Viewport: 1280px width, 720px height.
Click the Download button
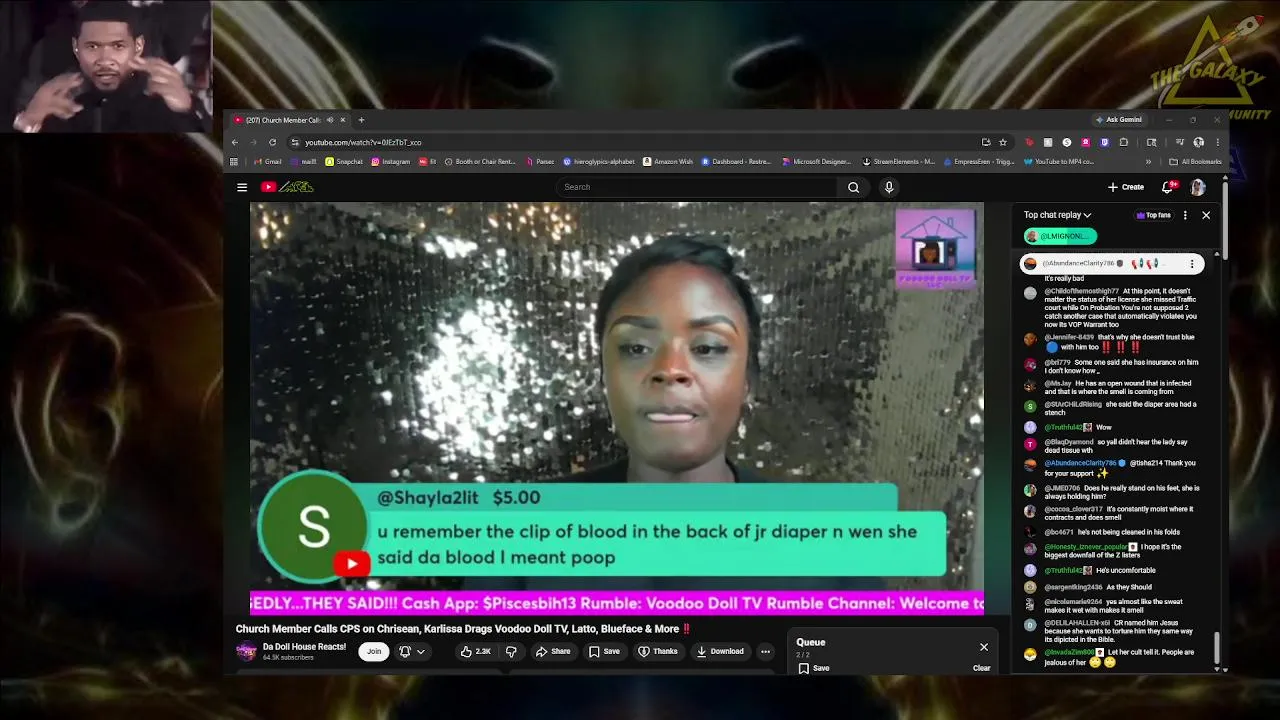pyautogui.click(x=720, y=652)
